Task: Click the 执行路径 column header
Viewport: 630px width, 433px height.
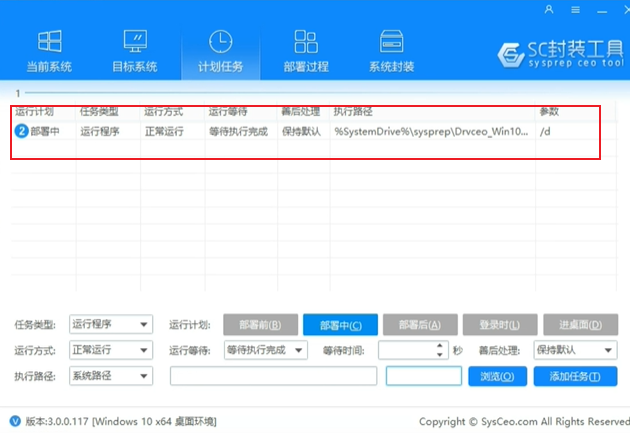Action: [x=353, y=112]
